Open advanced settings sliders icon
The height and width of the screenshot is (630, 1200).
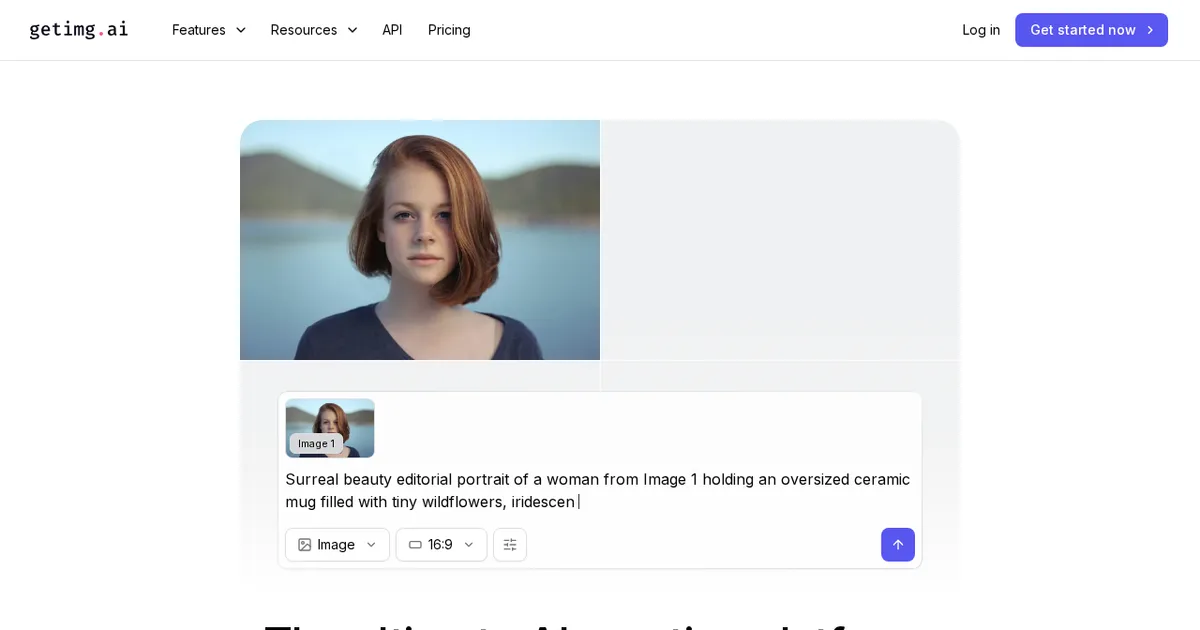(510, 545)
